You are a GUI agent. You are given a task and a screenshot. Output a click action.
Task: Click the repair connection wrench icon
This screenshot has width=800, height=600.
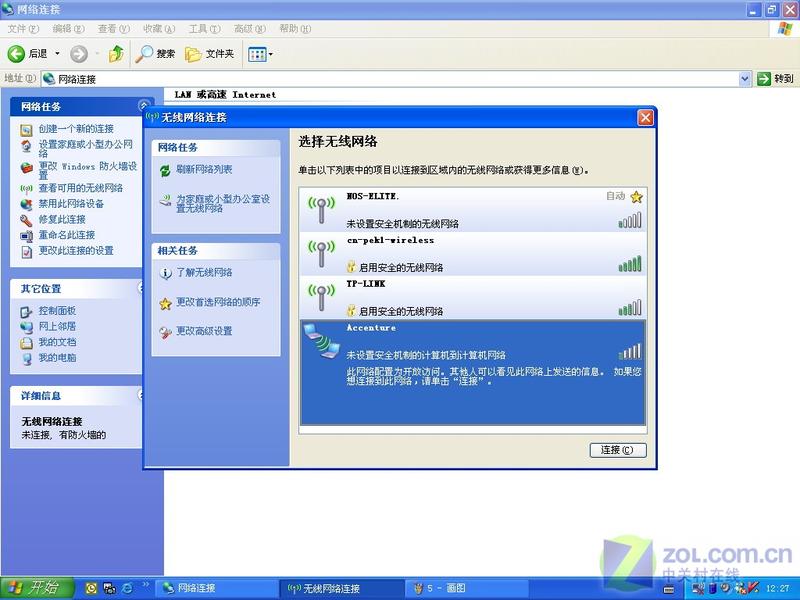coord(26,220)
